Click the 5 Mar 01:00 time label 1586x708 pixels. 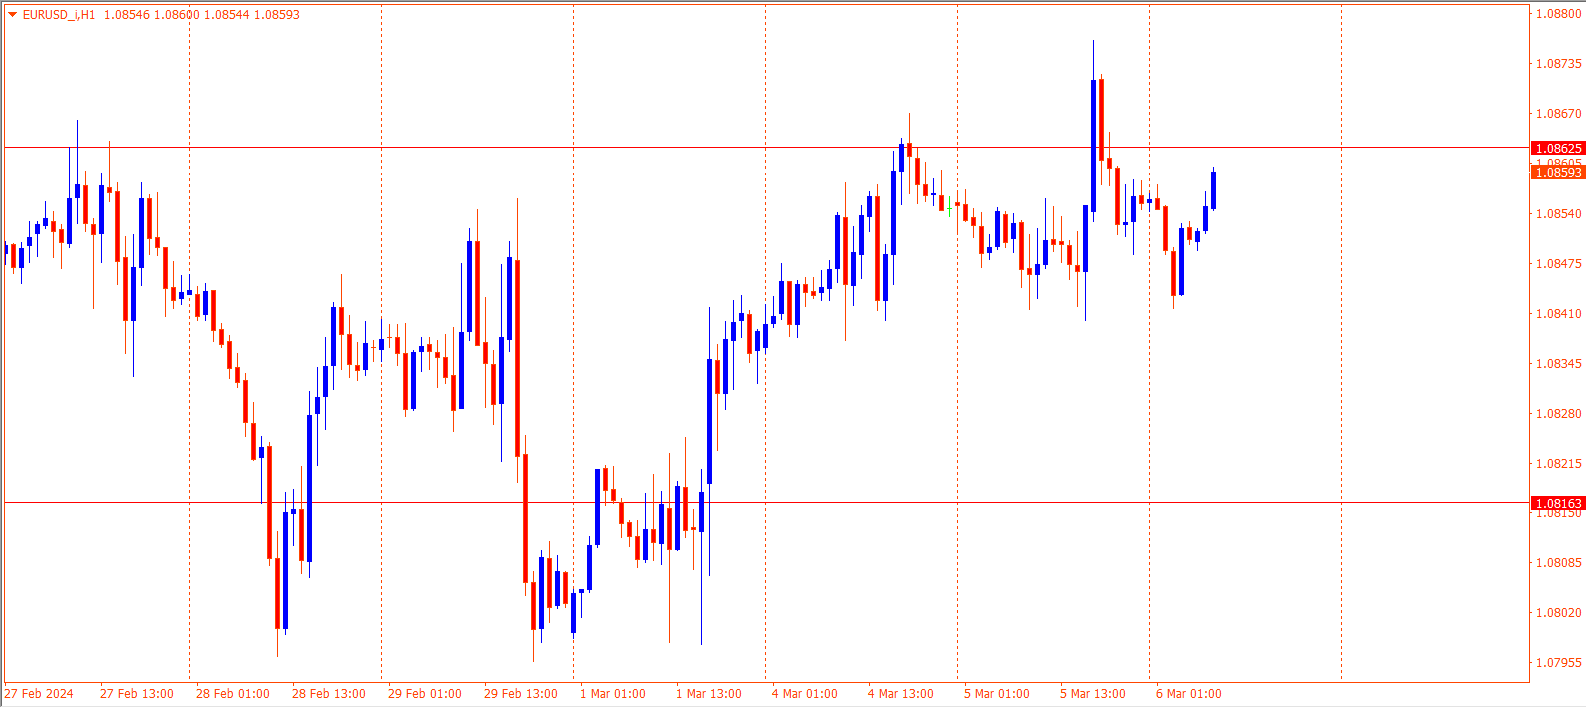(997, 694)
